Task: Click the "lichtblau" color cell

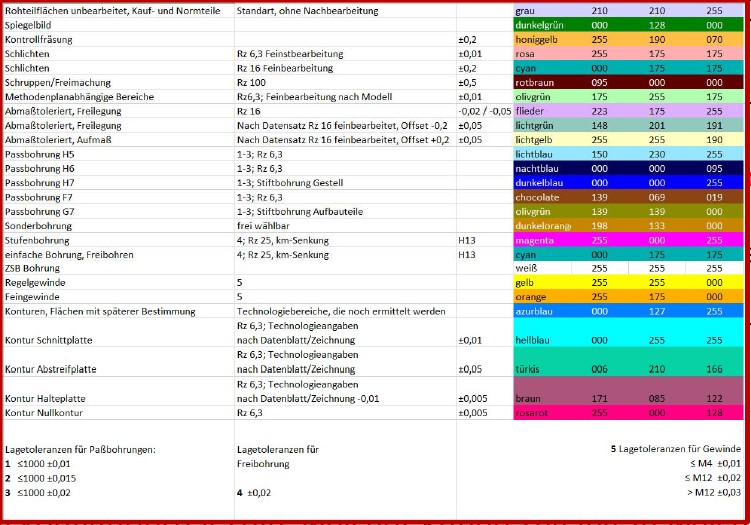Action: click(x=542, y=154)
